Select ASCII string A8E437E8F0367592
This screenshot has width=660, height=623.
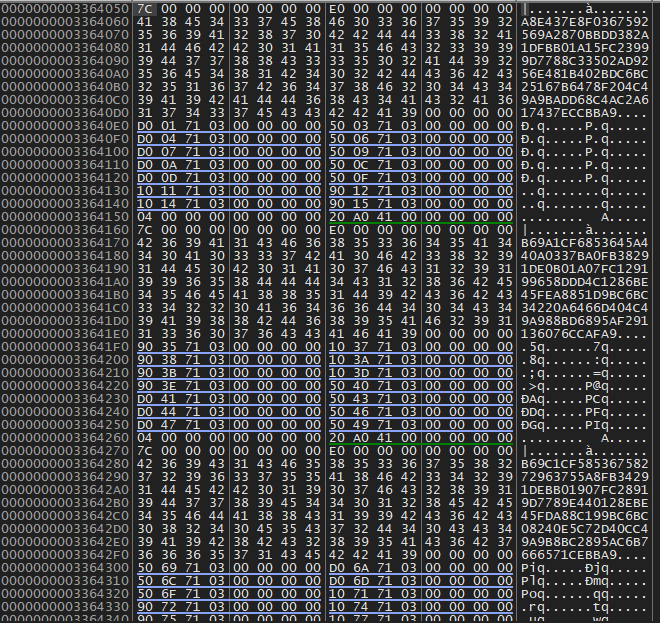click(585, 22)
